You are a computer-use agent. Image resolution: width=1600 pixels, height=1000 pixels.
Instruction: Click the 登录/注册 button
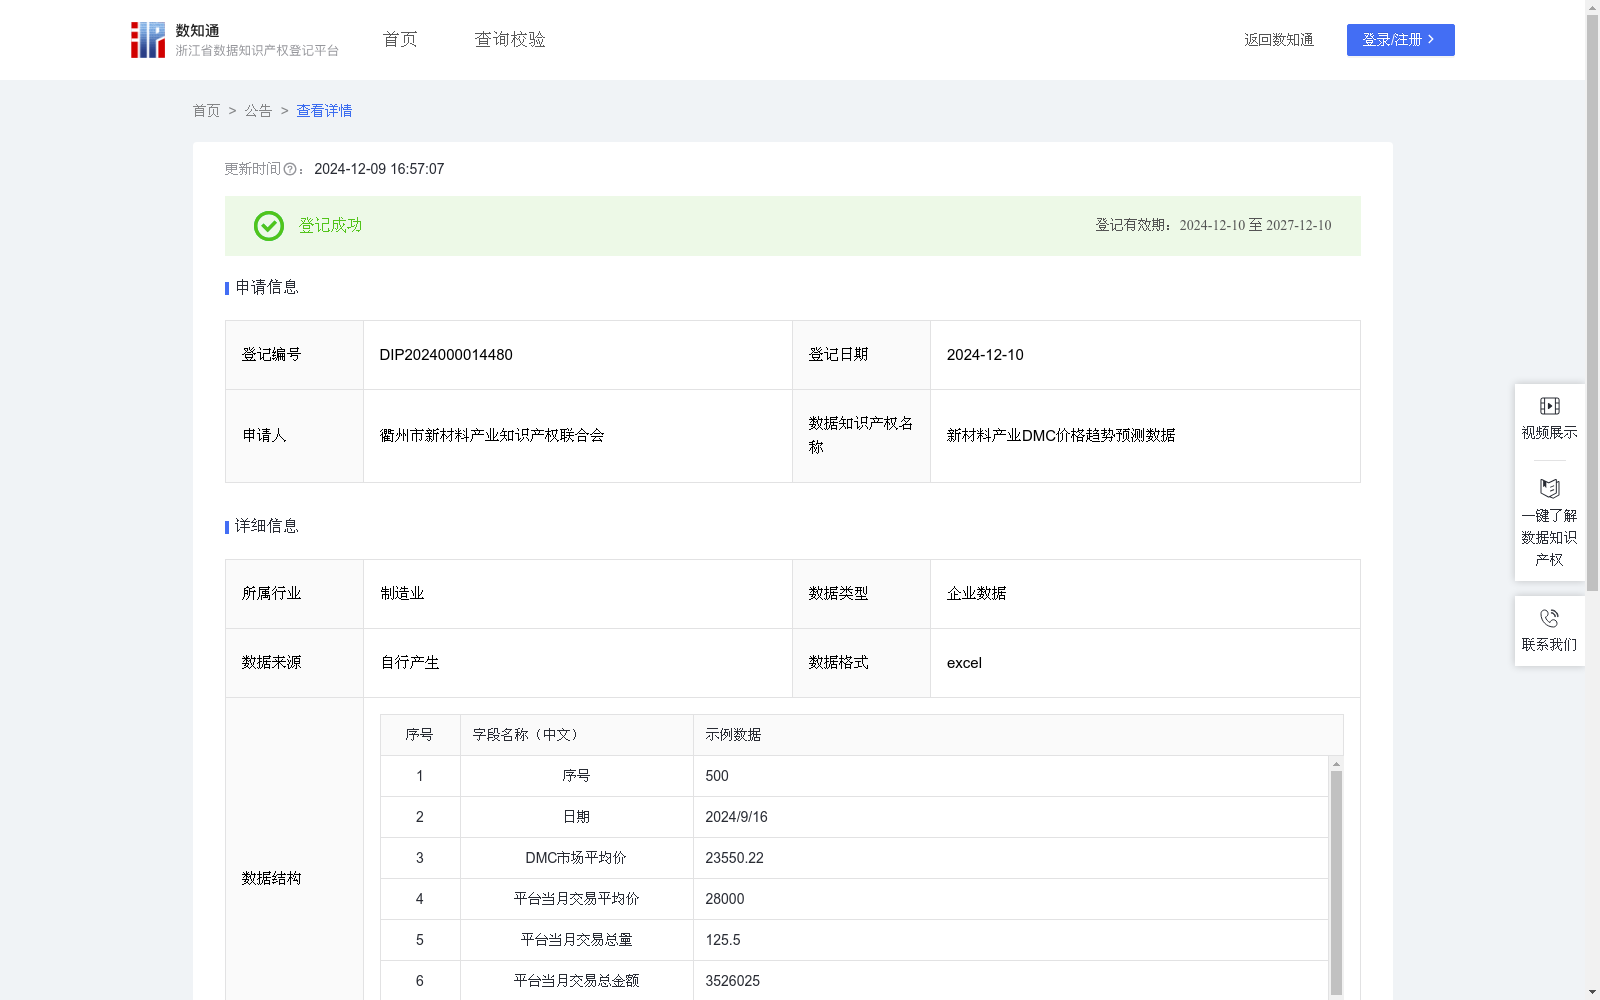pyautogui.click(x=1400, y=40)
